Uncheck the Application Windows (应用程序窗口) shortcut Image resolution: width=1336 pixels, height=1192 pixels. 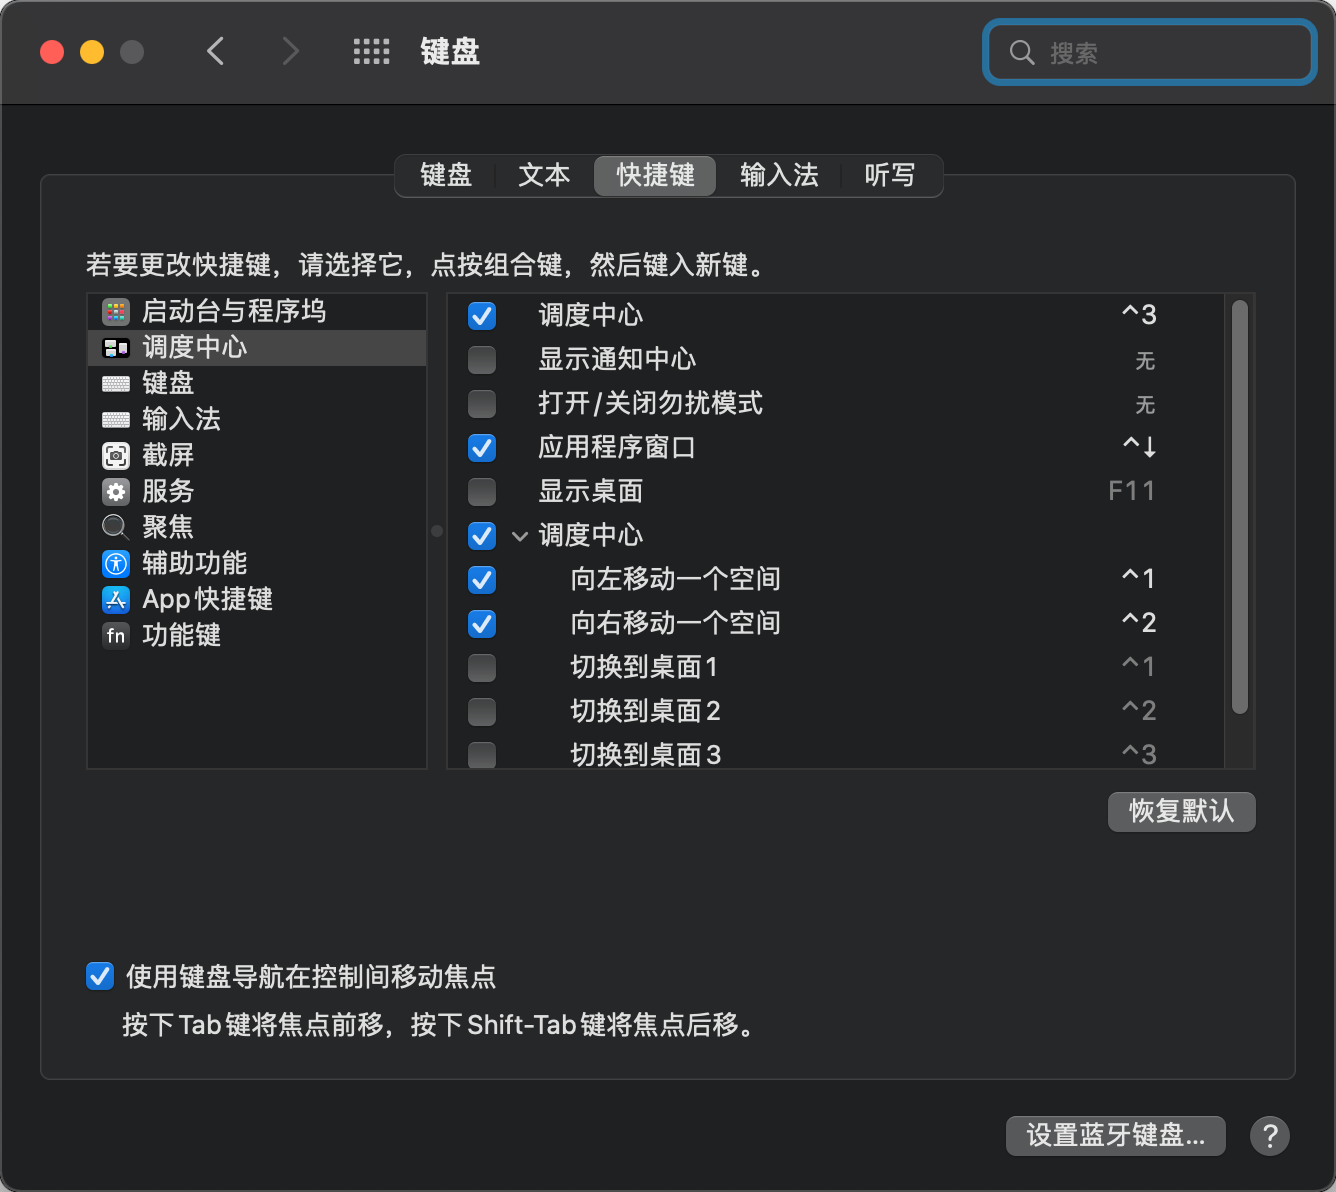(482, 448)
